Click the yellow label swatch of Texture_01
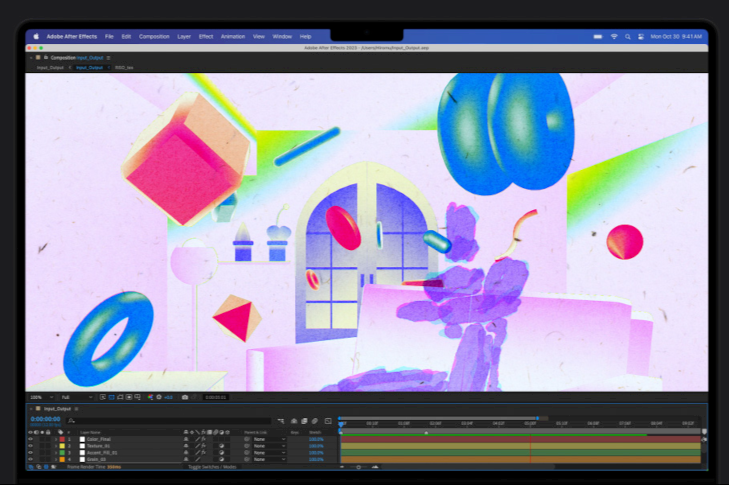729x485 pixels. pyautogui.click(x=62, y=446)
